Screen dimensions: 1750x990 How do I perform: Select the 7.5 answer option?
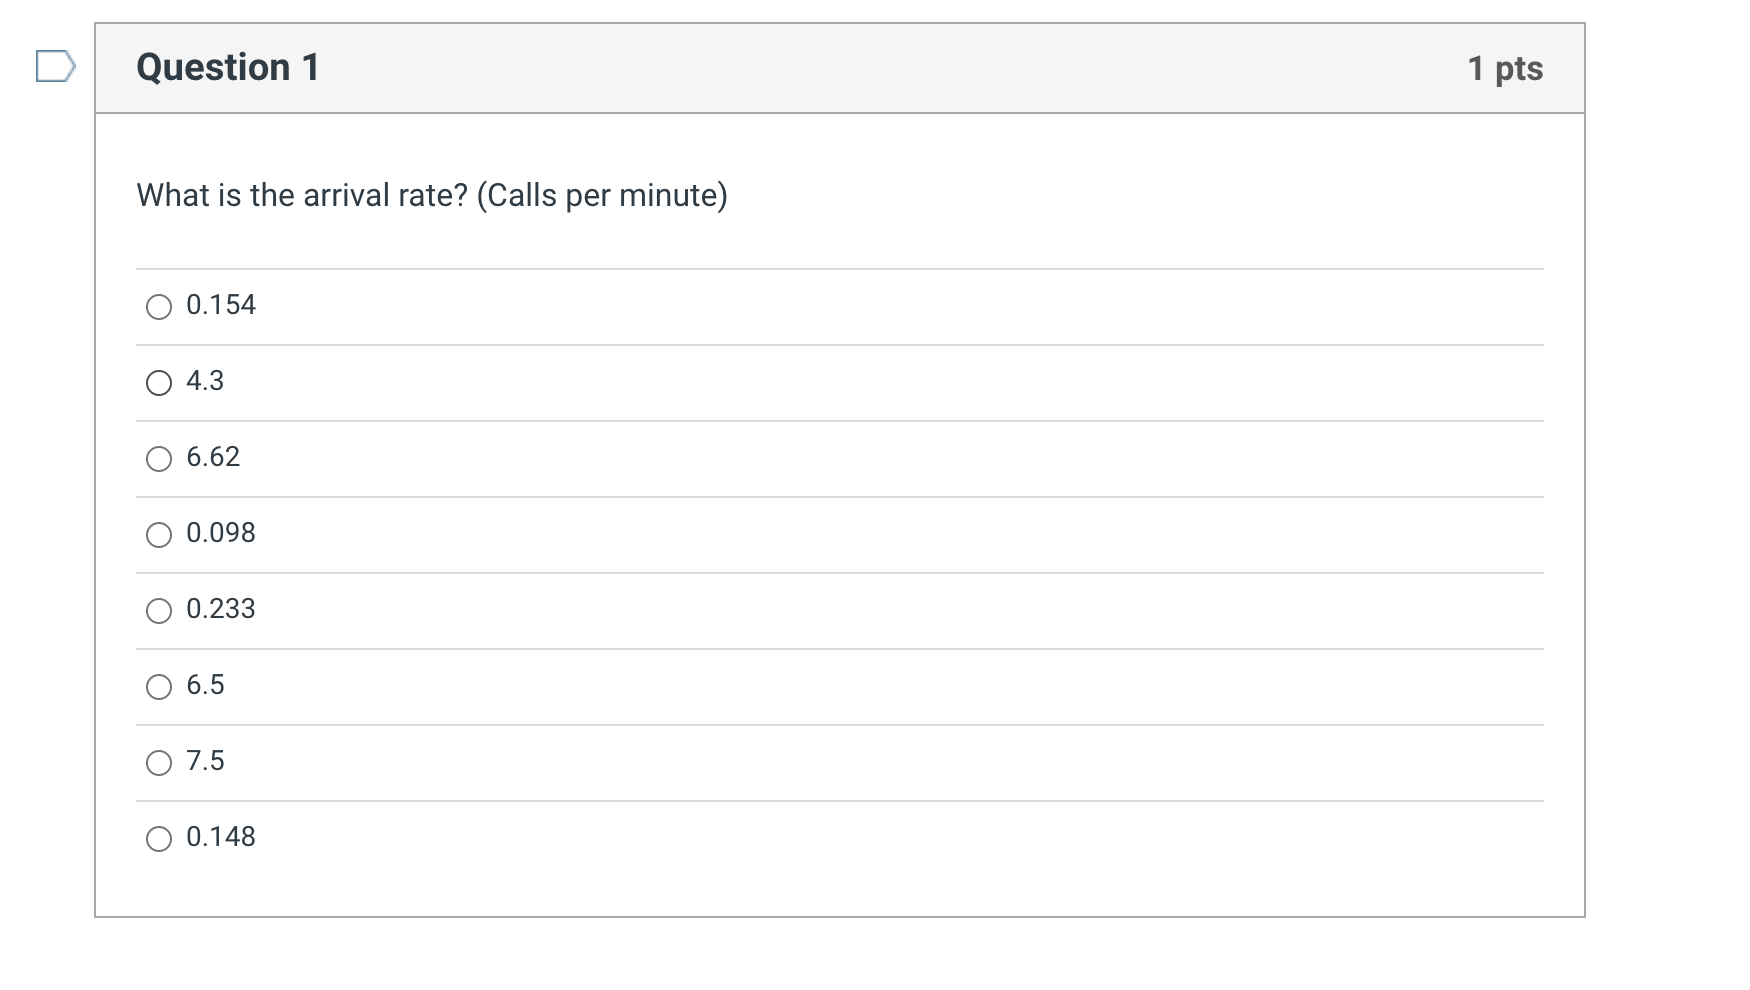[158, 763]
